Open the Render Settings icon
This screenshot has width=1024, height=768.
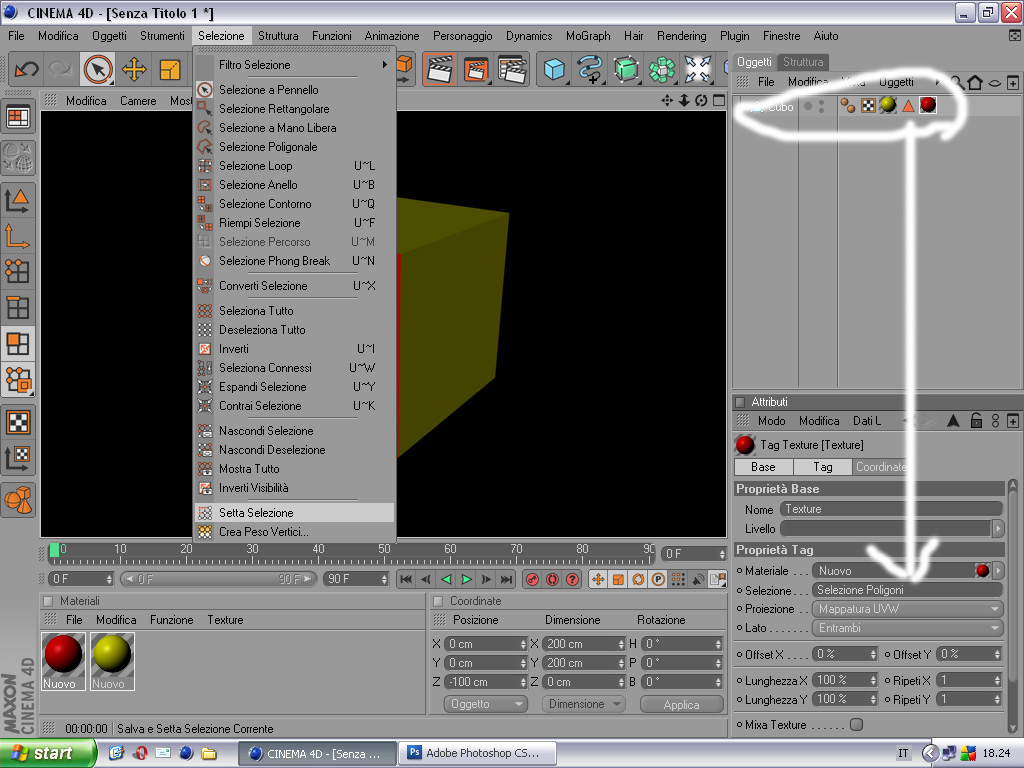click(512, 69)
